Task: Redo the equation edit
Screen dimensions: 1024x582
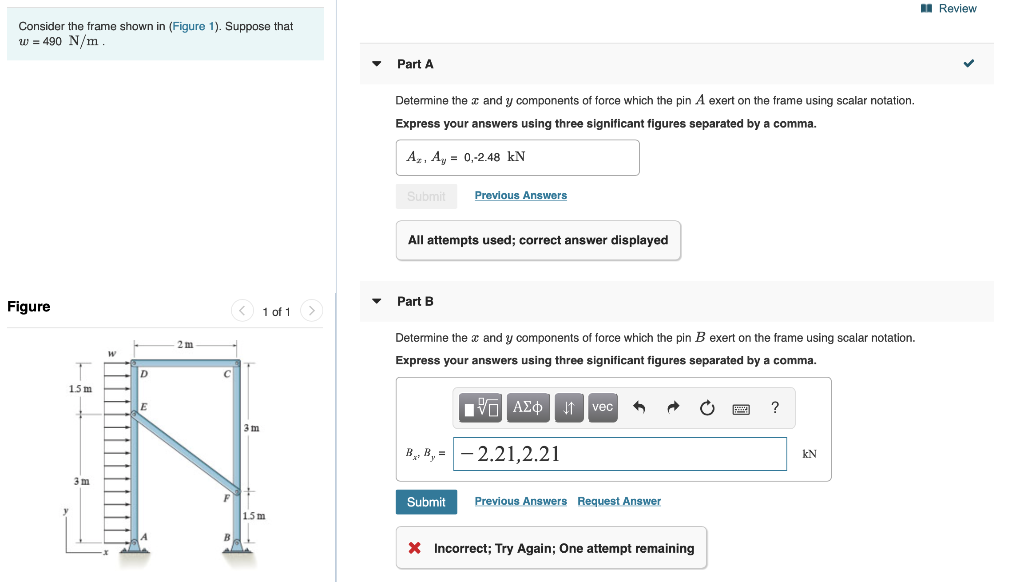Action: point(671,407)
